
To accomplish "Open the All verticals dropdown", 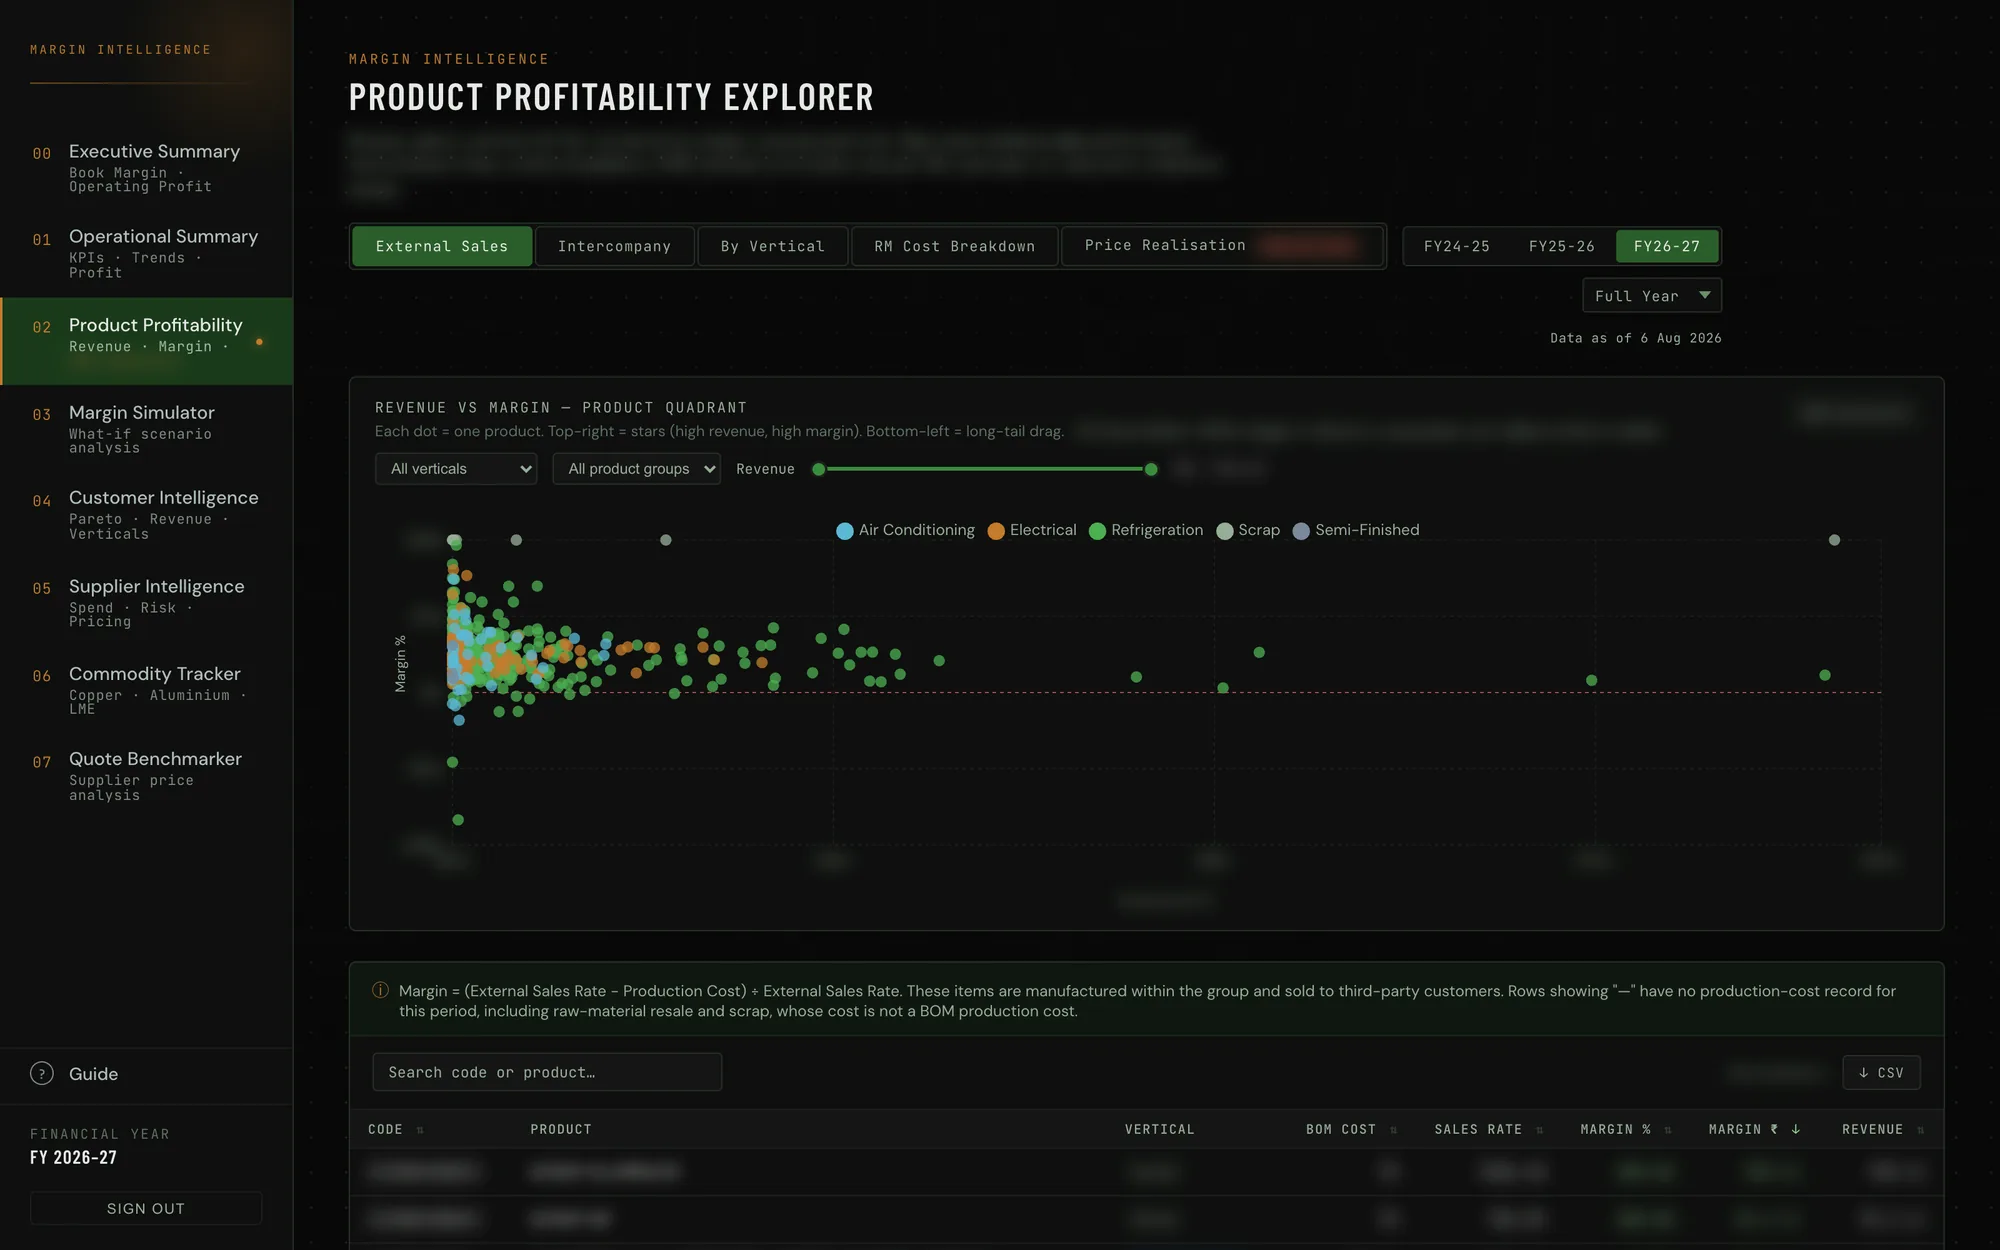I will coord(456,469).
